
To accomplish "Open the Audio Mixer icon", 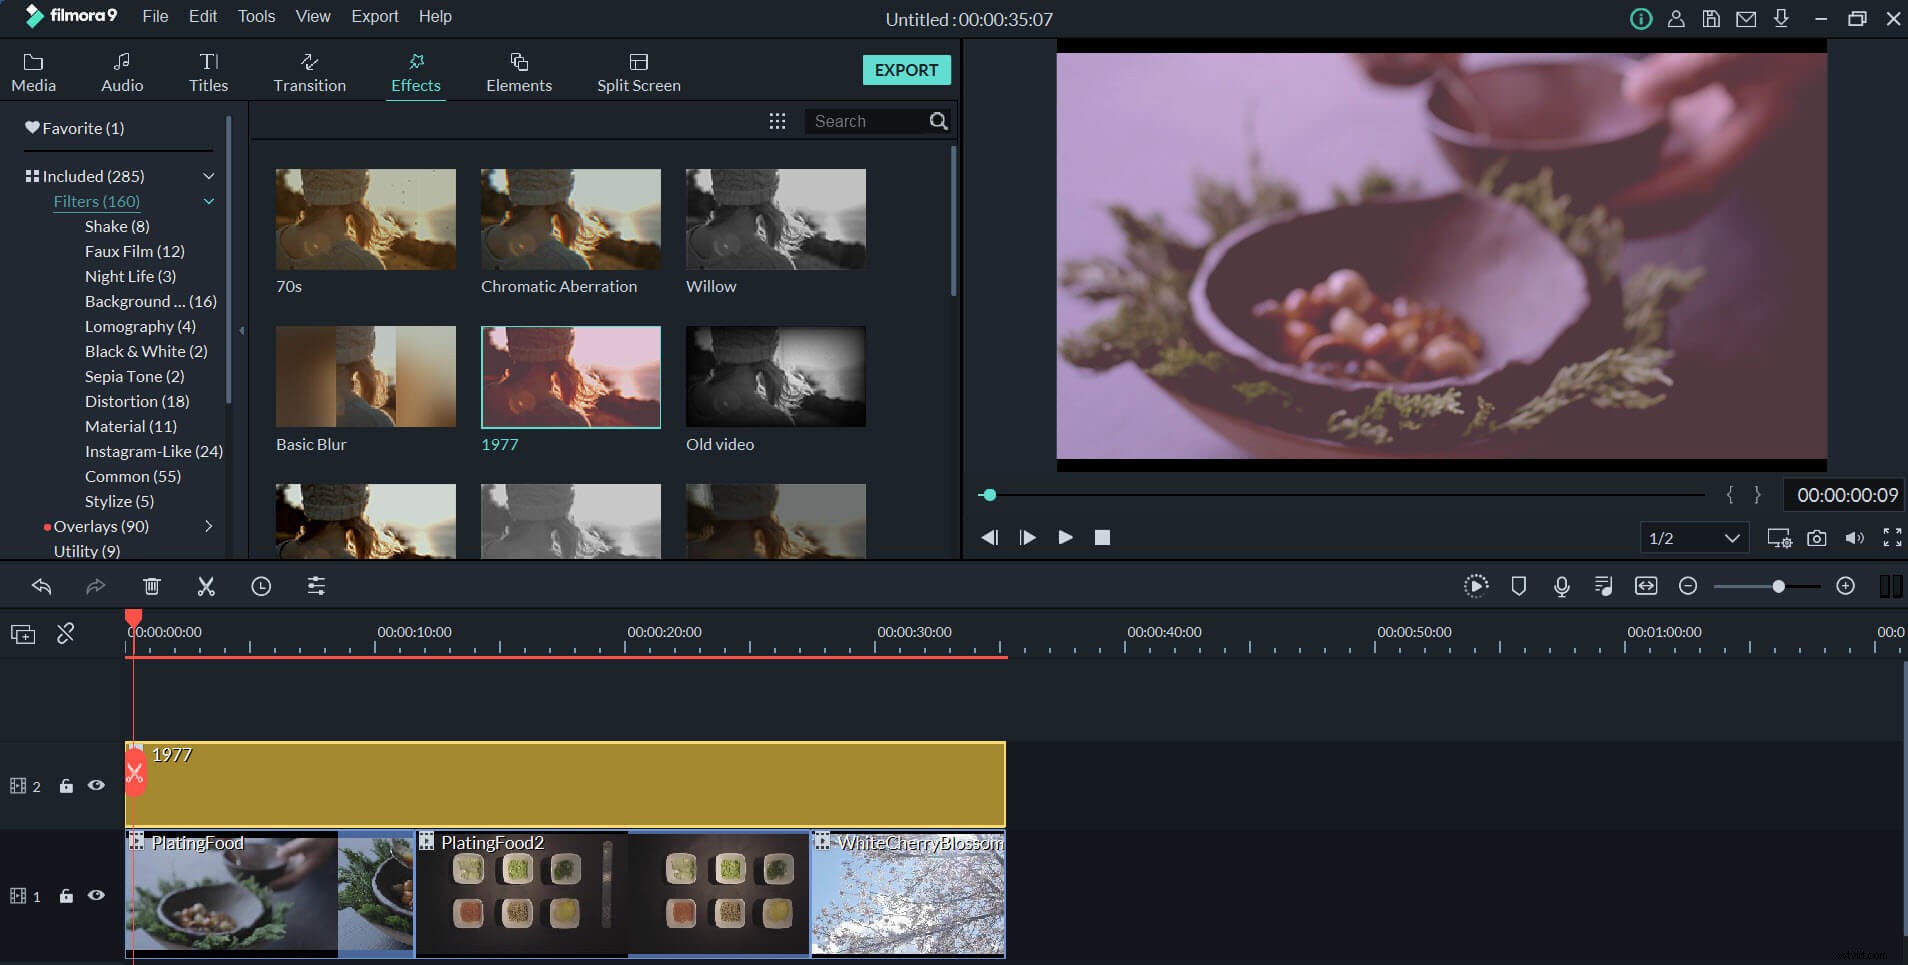I will click(1603, 586).
